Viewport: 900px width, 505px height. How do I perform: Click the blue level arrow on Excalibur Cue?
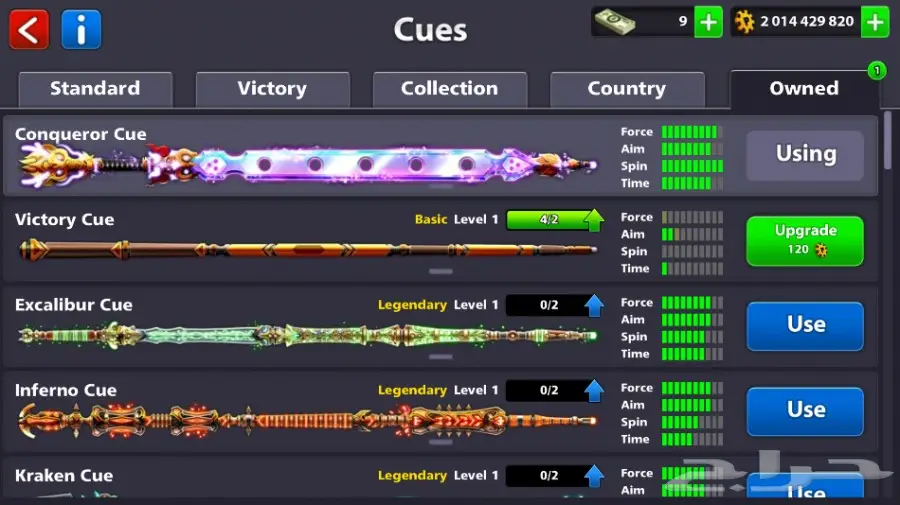point(594,305)
